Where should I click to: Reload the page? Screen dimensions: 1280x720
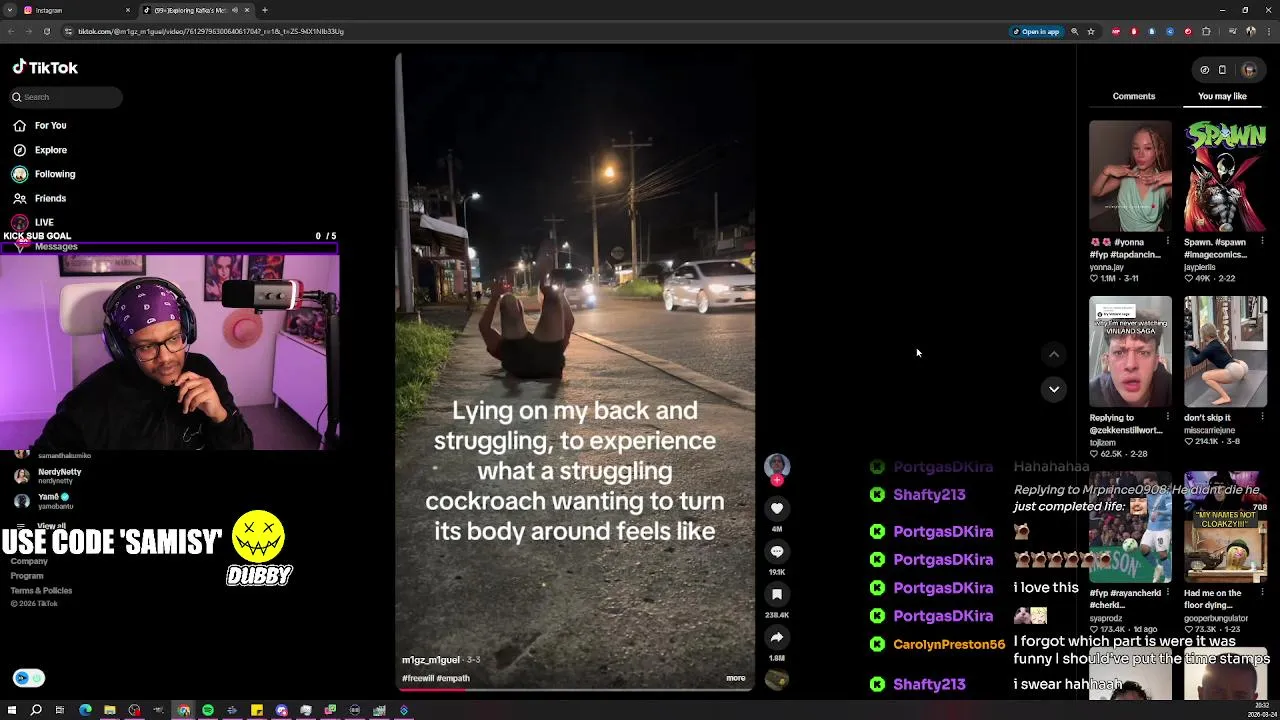(x=46, y=31)
